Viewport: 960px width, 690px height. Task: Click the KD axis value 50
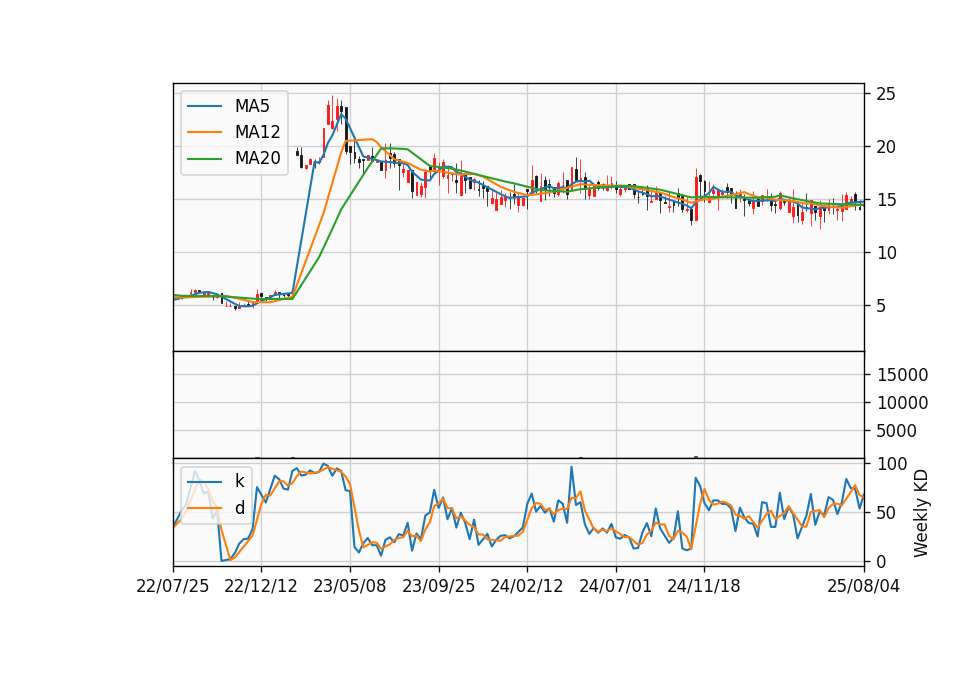pos(886,513)
